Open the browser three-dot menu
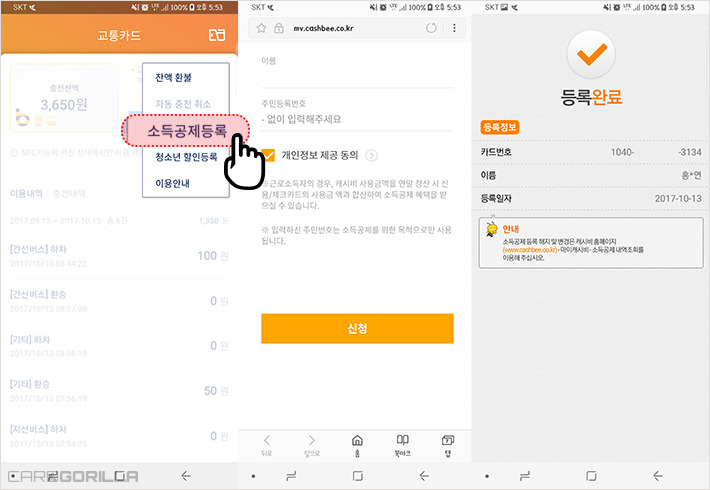Screen dimensions: 710x490 click(454, 28)
